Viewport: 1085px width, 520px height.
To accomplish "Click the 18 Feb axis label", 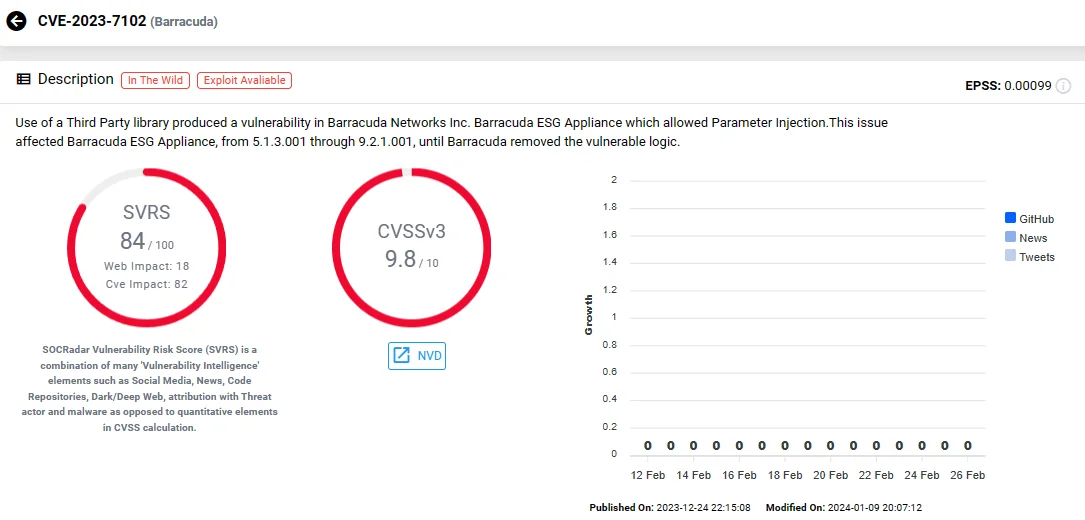I will [x=785, y=475].
